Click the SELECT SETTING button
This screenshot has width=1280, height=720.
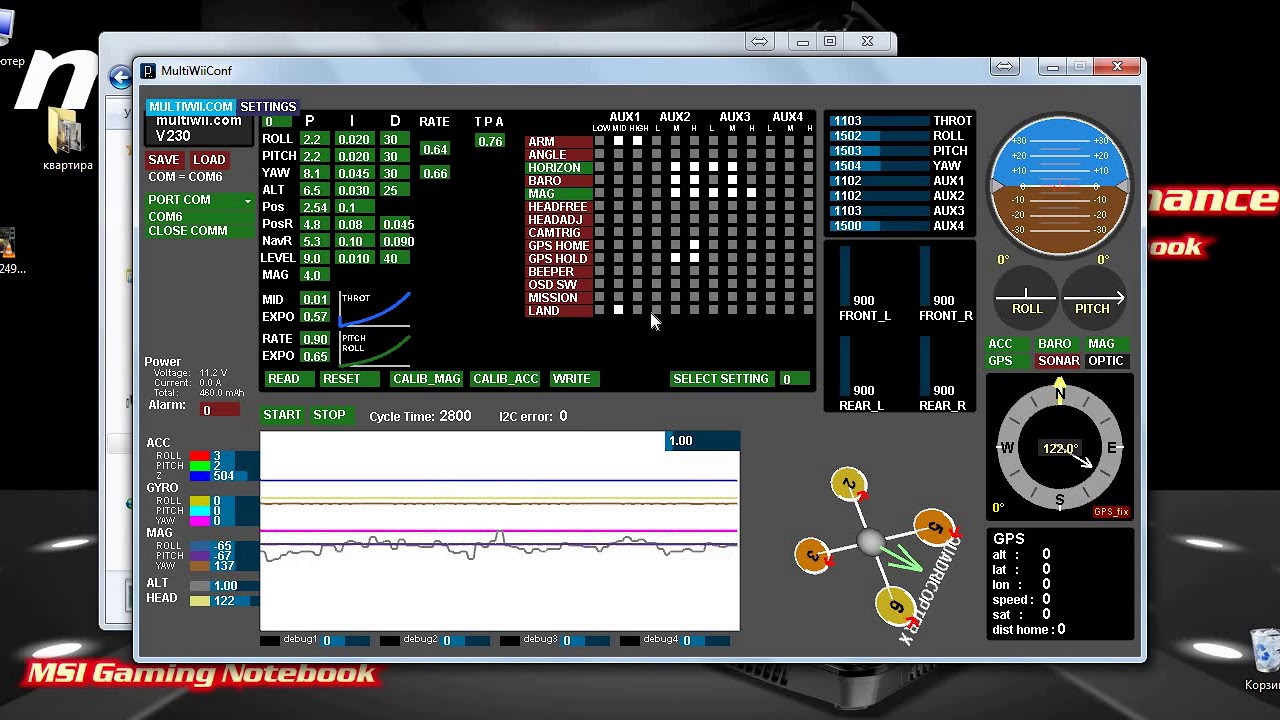721,379
